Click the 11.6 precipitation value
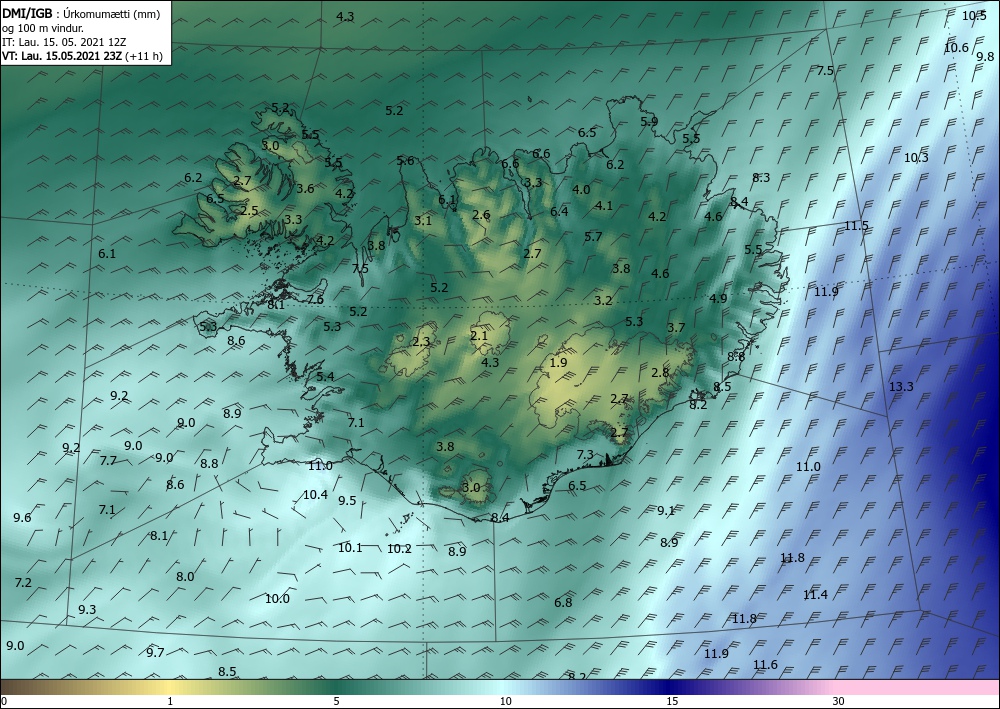Image resolution: width=1000 pixels, height=709 pixels. (x=765, y=665)
